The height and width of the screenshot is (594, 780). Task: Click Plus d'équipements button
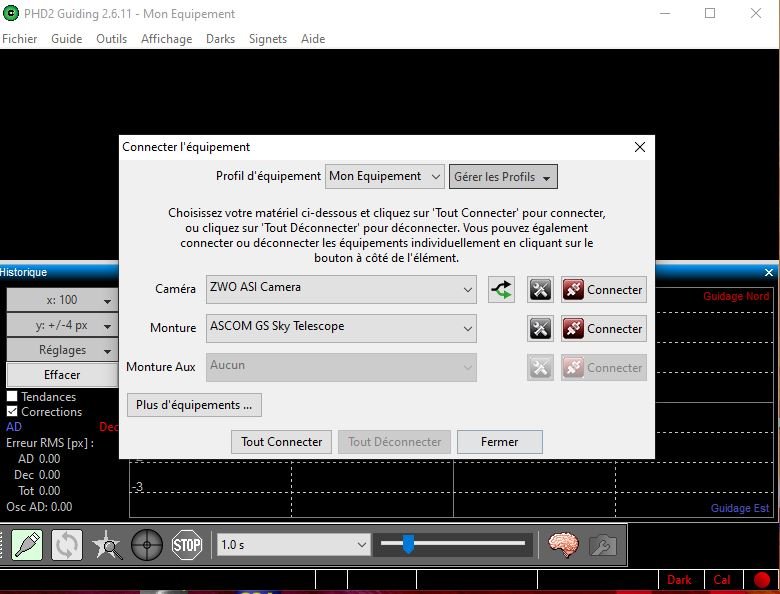point(194,405)
